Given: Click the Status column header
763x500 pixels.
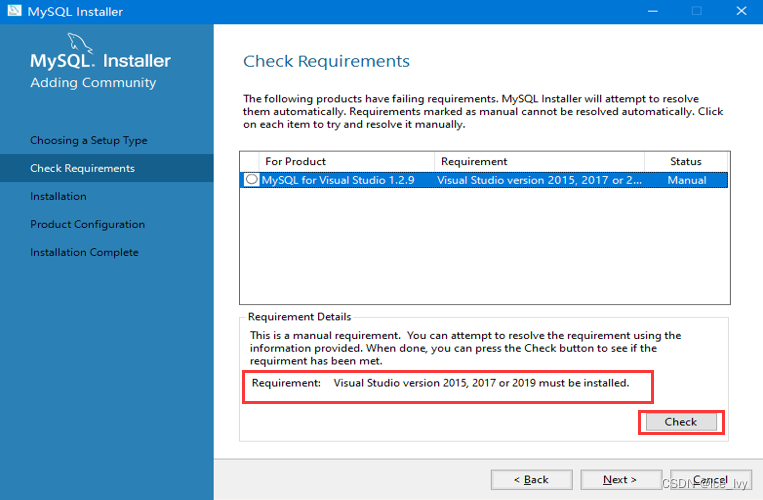Looking at the screenshot, I should 686,161.
